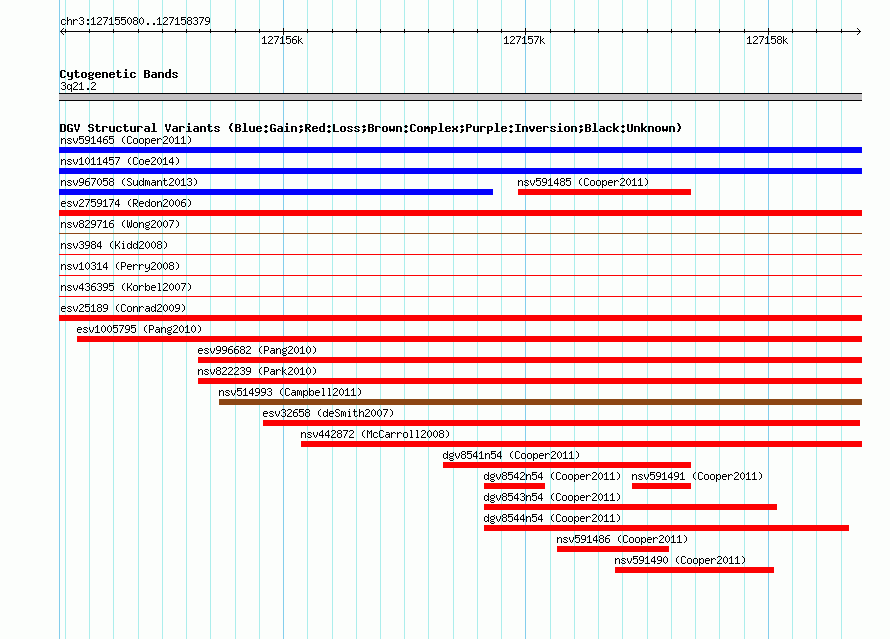Click the 3q21.2 band label
Viewport: 890px width, 639px height.
[x=78, y=86]
